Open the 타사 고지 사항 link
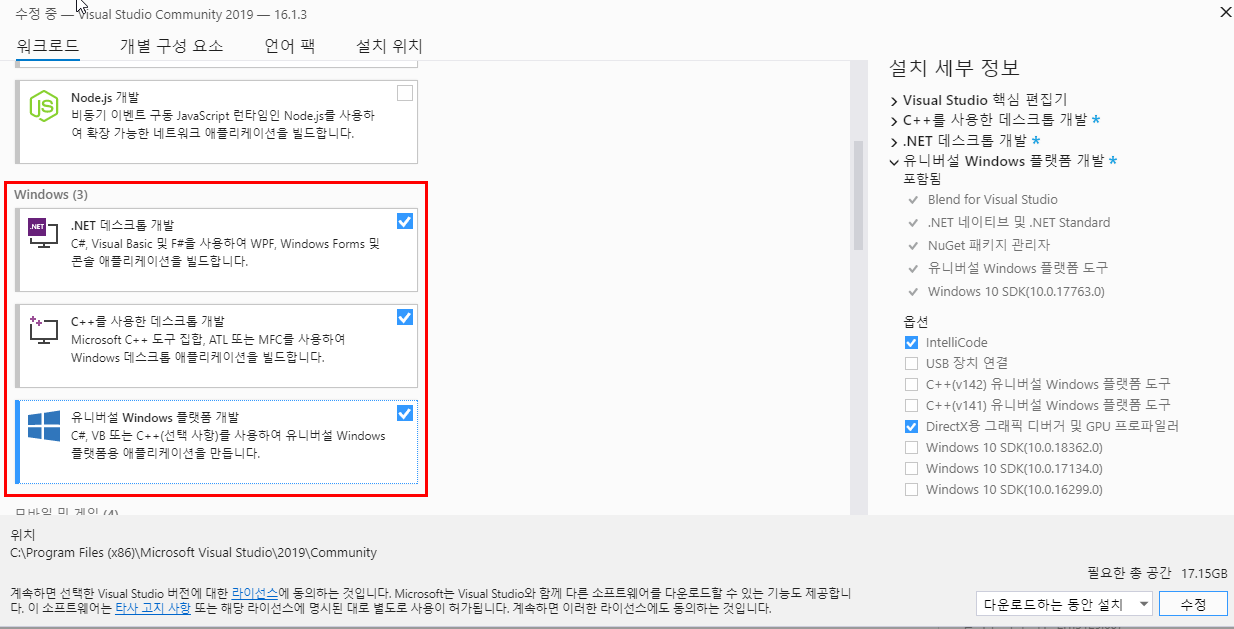The height and width of the screenshot is (629, 1234). click(x=153, y=607)
